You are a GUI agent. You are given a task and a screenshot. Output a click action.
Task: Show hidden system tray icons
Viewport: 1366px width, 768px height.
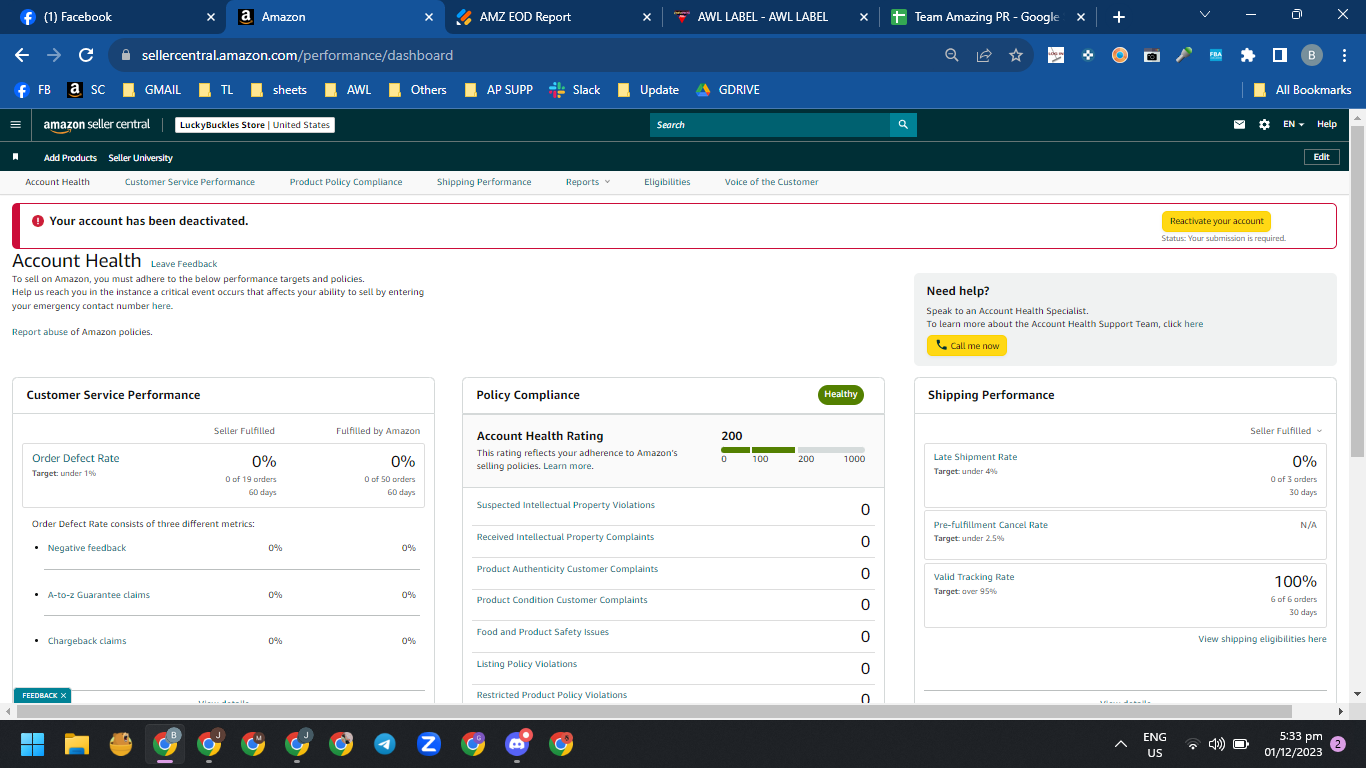(x=1121, y=744)
